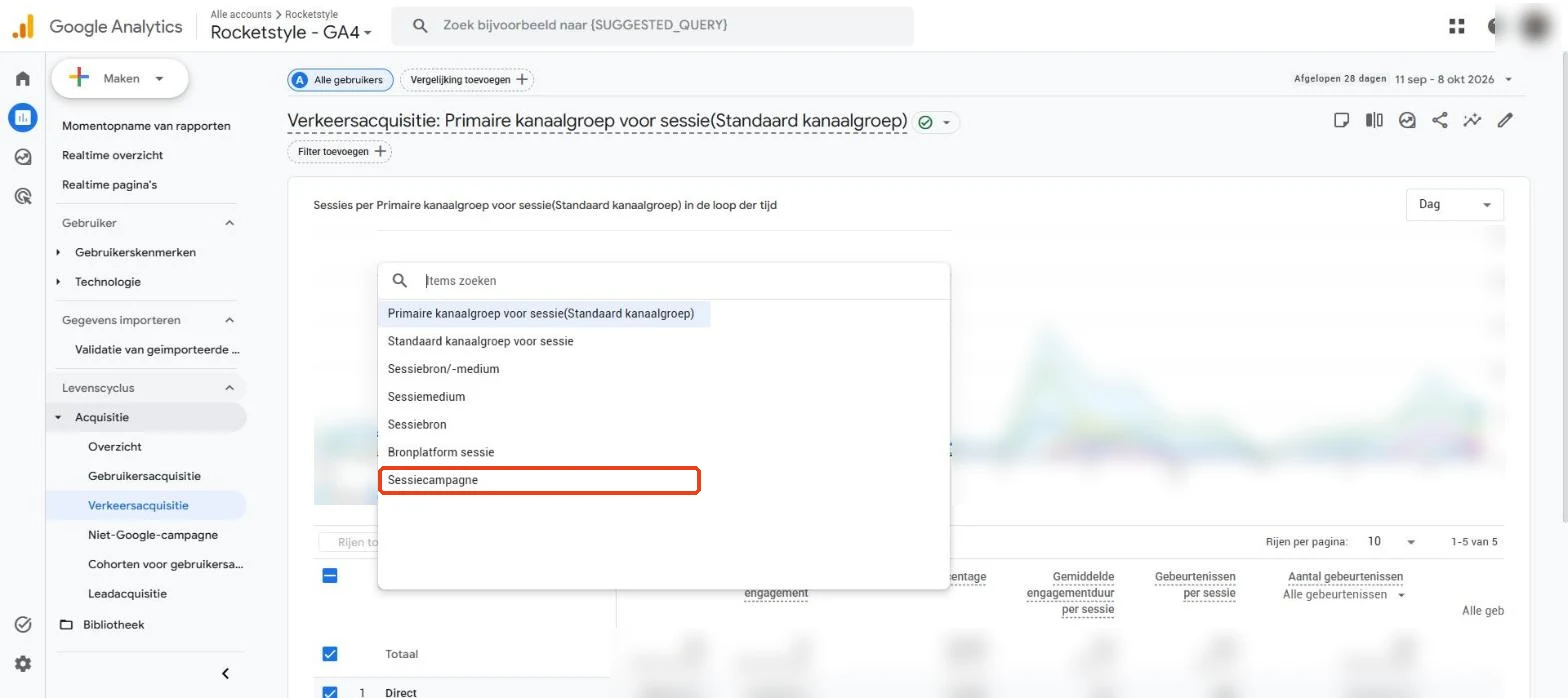Open dropdown arrow next to report status
Image resolution: width=1568 pixels, height=698 pixels.
coord(946,123)
